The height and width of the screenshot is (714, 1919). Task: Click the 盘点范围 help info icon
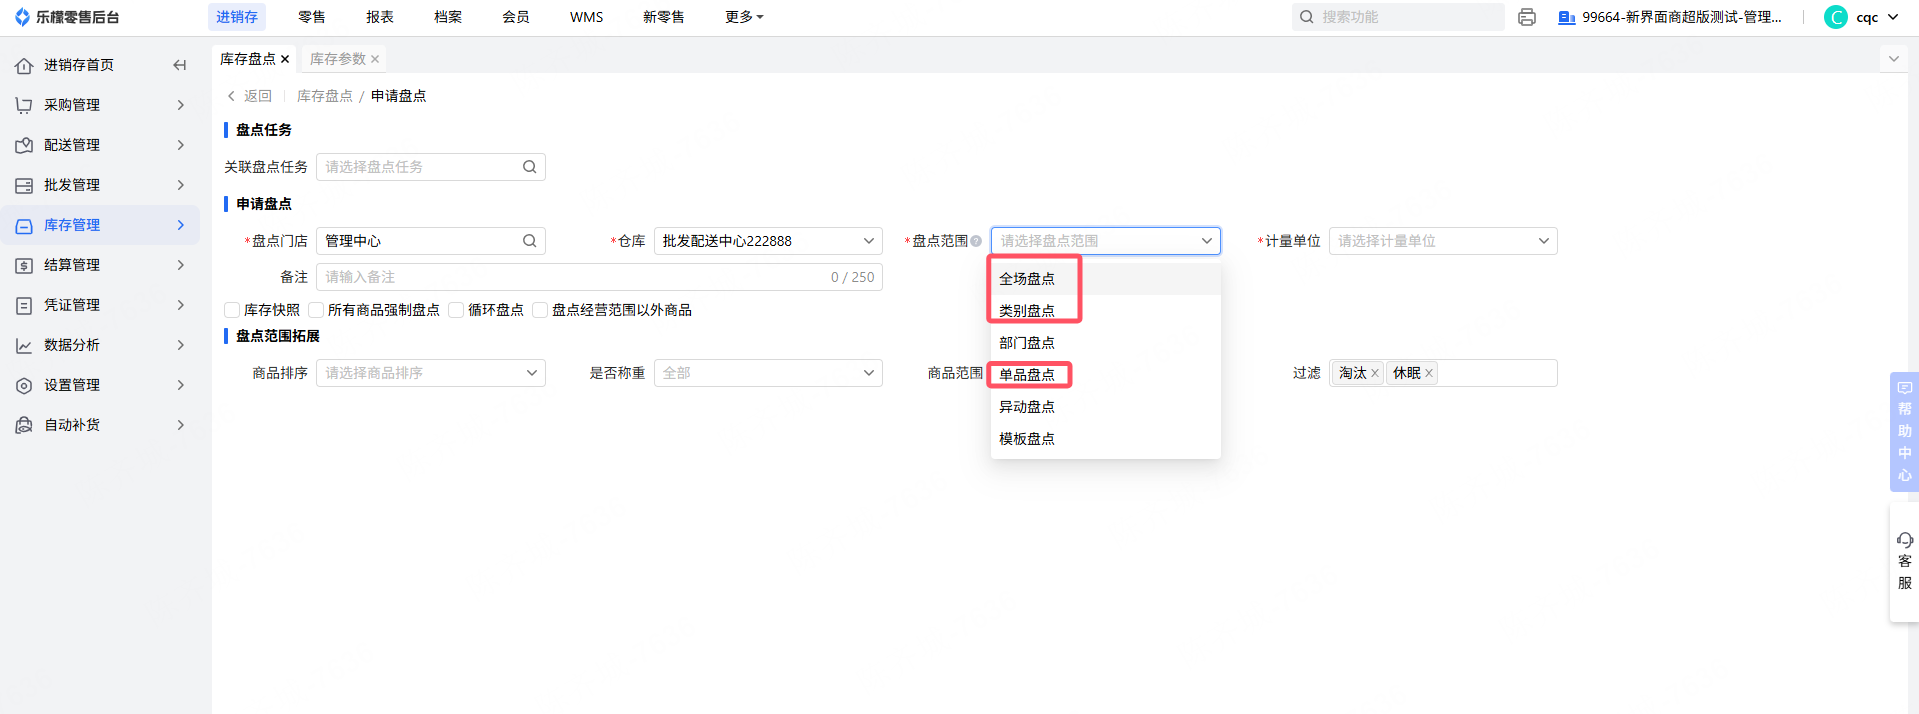[x=976, y=241]
